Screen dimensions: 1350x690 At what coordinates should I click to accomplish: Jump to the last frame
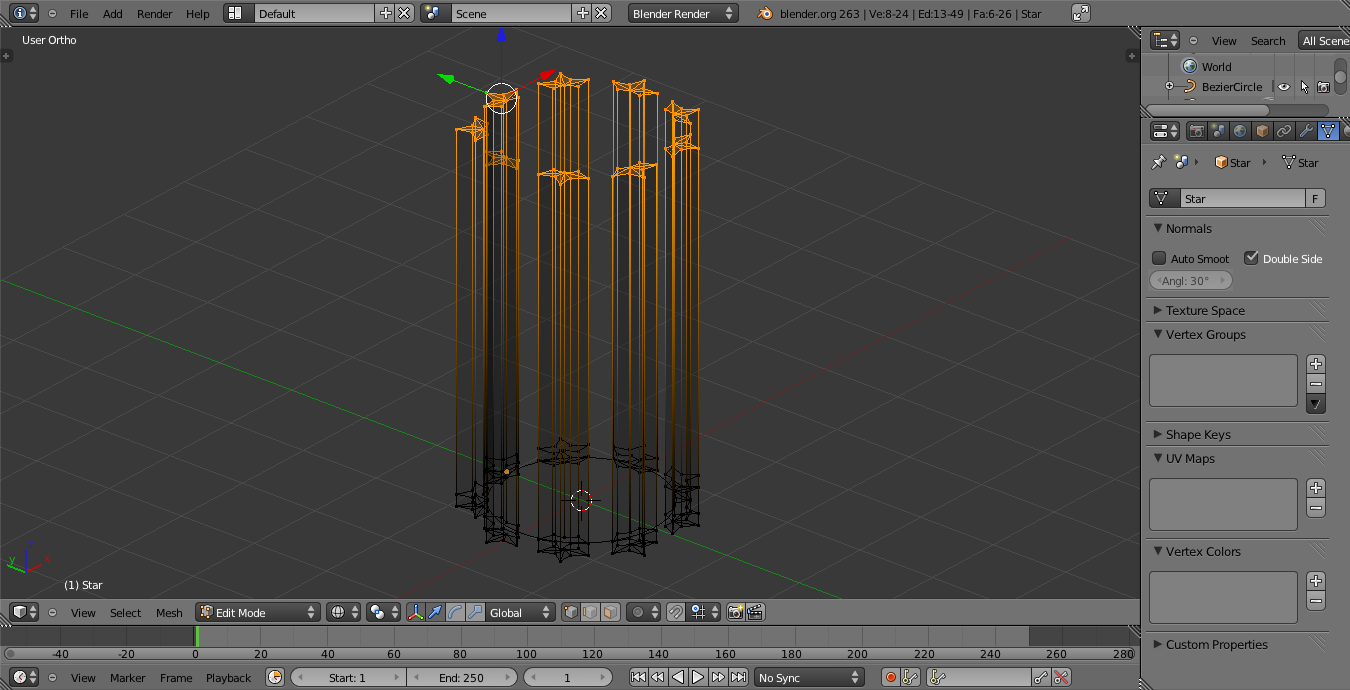tap(738, 677)
